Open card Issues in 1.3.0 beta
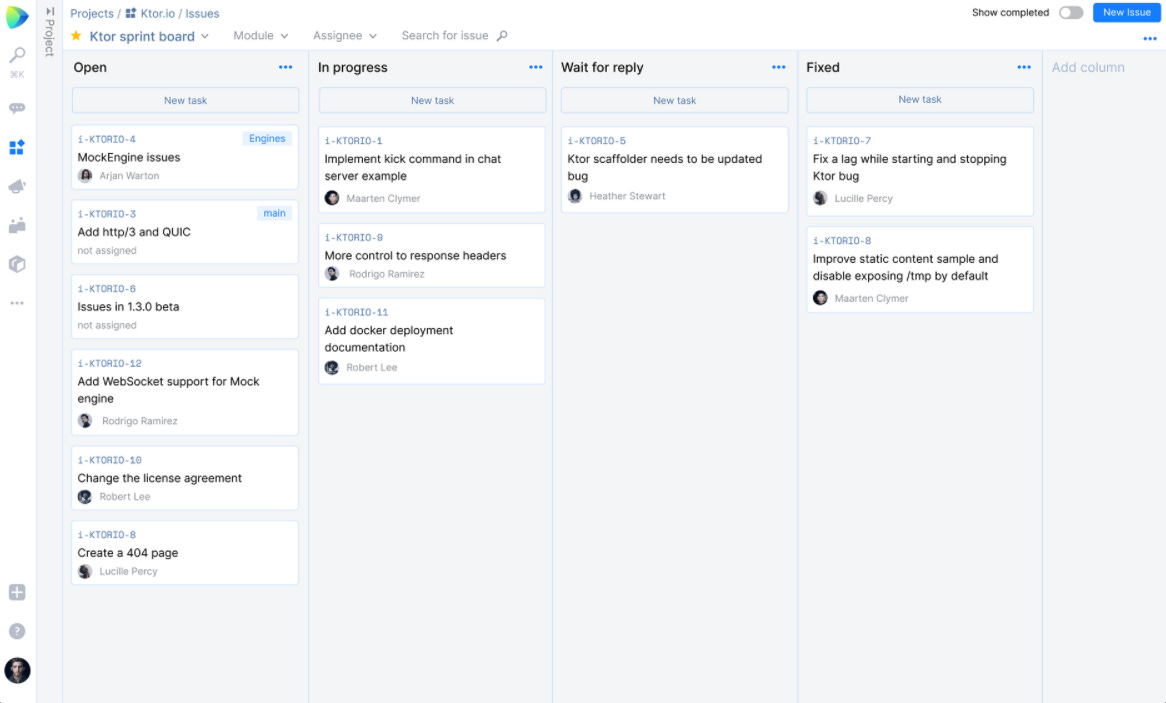The height and width of the screenshot is (703, 1166). [185, 306]
